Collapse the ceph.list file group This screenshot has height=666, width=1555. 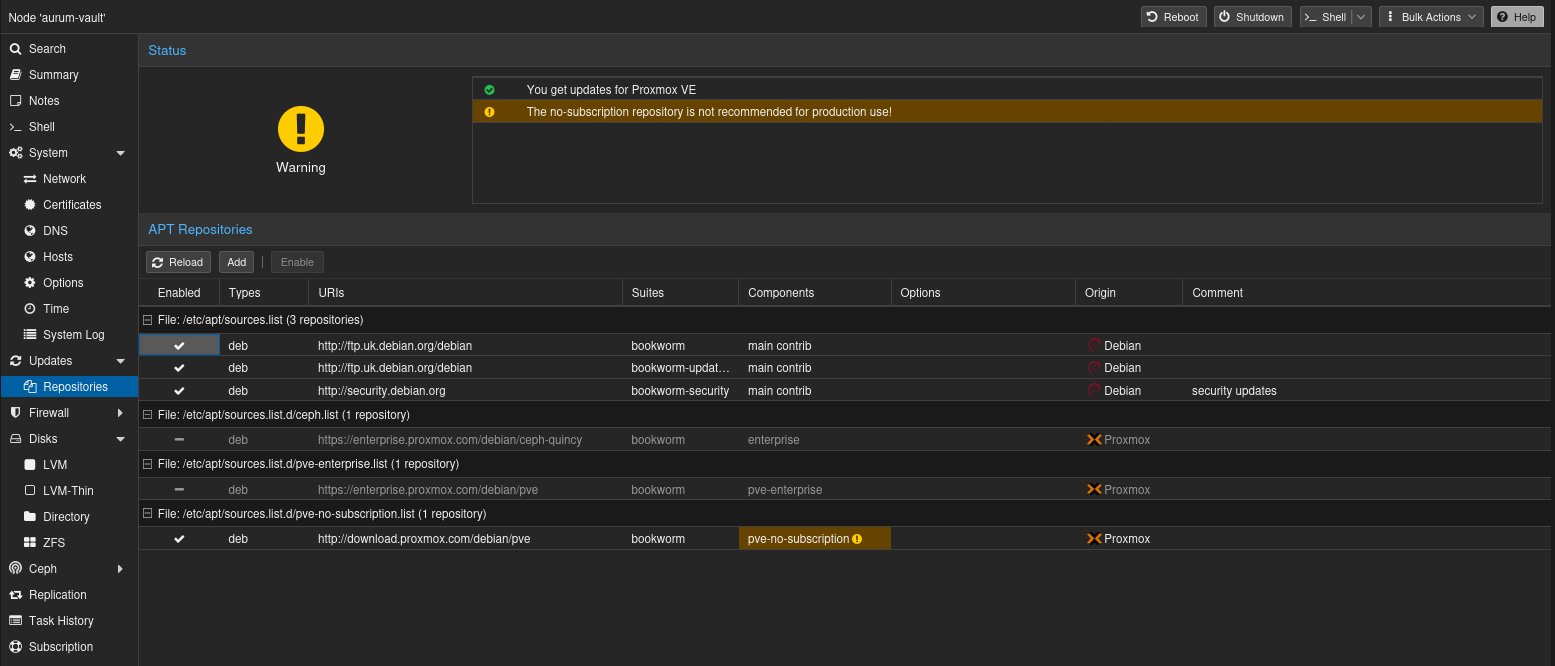[x=148, y=414]
